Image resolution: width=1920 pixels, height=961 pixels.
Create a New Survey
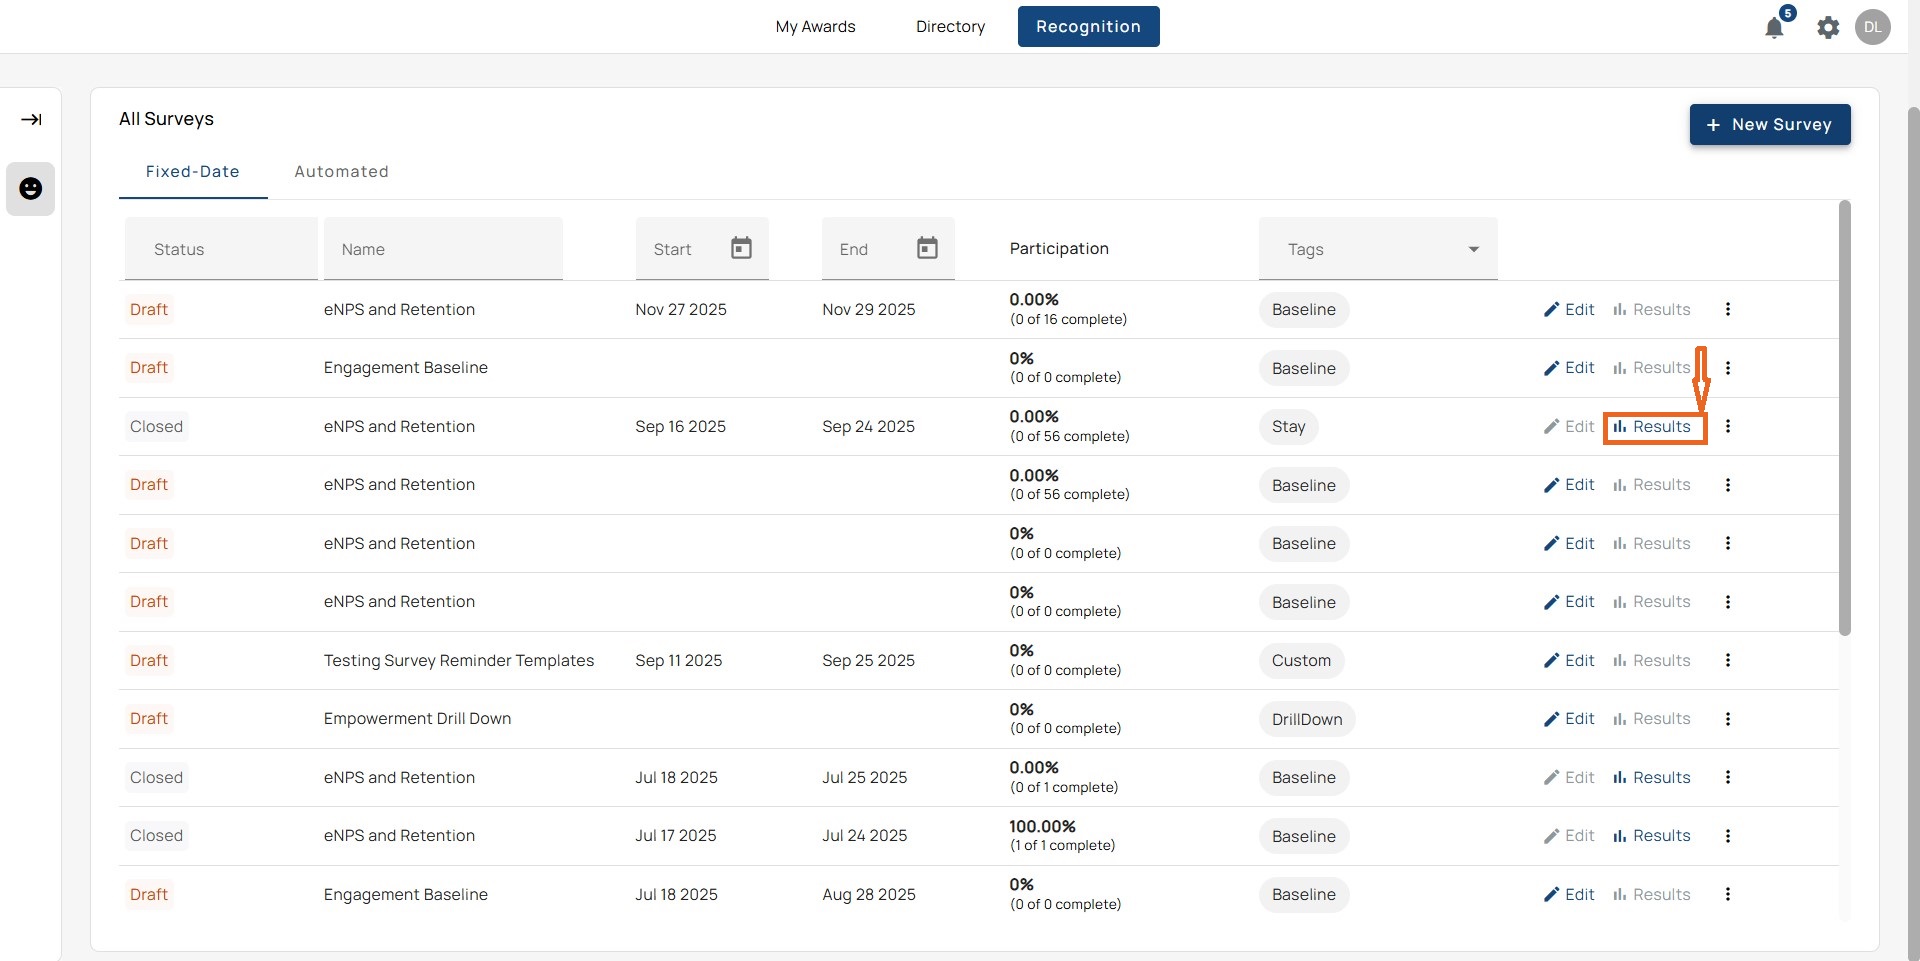1769,125
